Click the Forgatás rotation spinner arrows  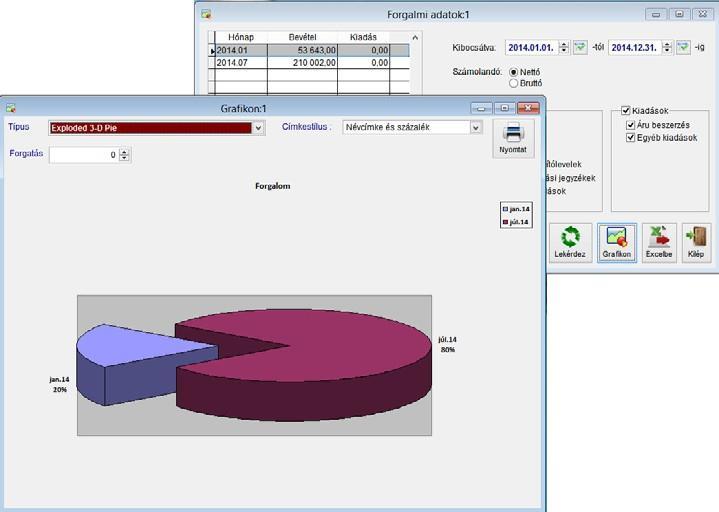coord(124,155)
